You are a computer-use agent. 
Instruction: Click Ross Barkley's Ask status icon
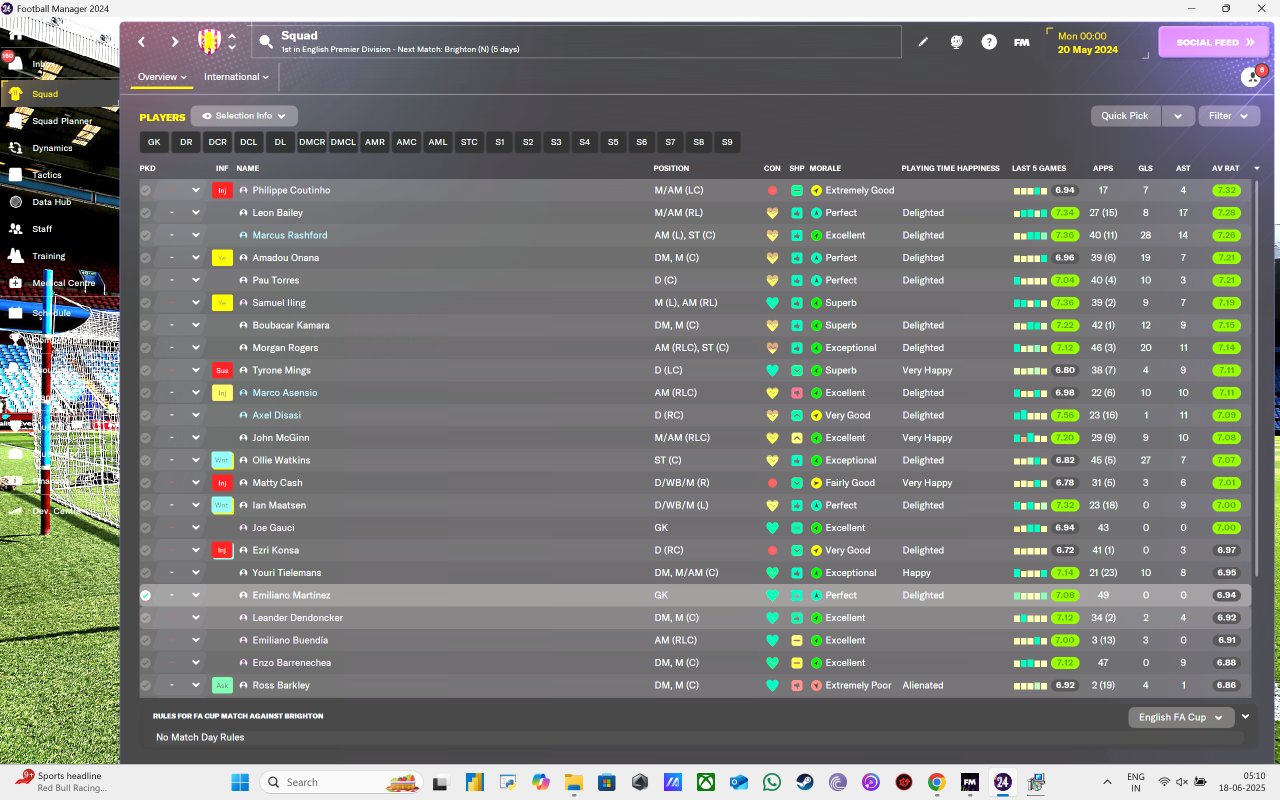[222, 685]
